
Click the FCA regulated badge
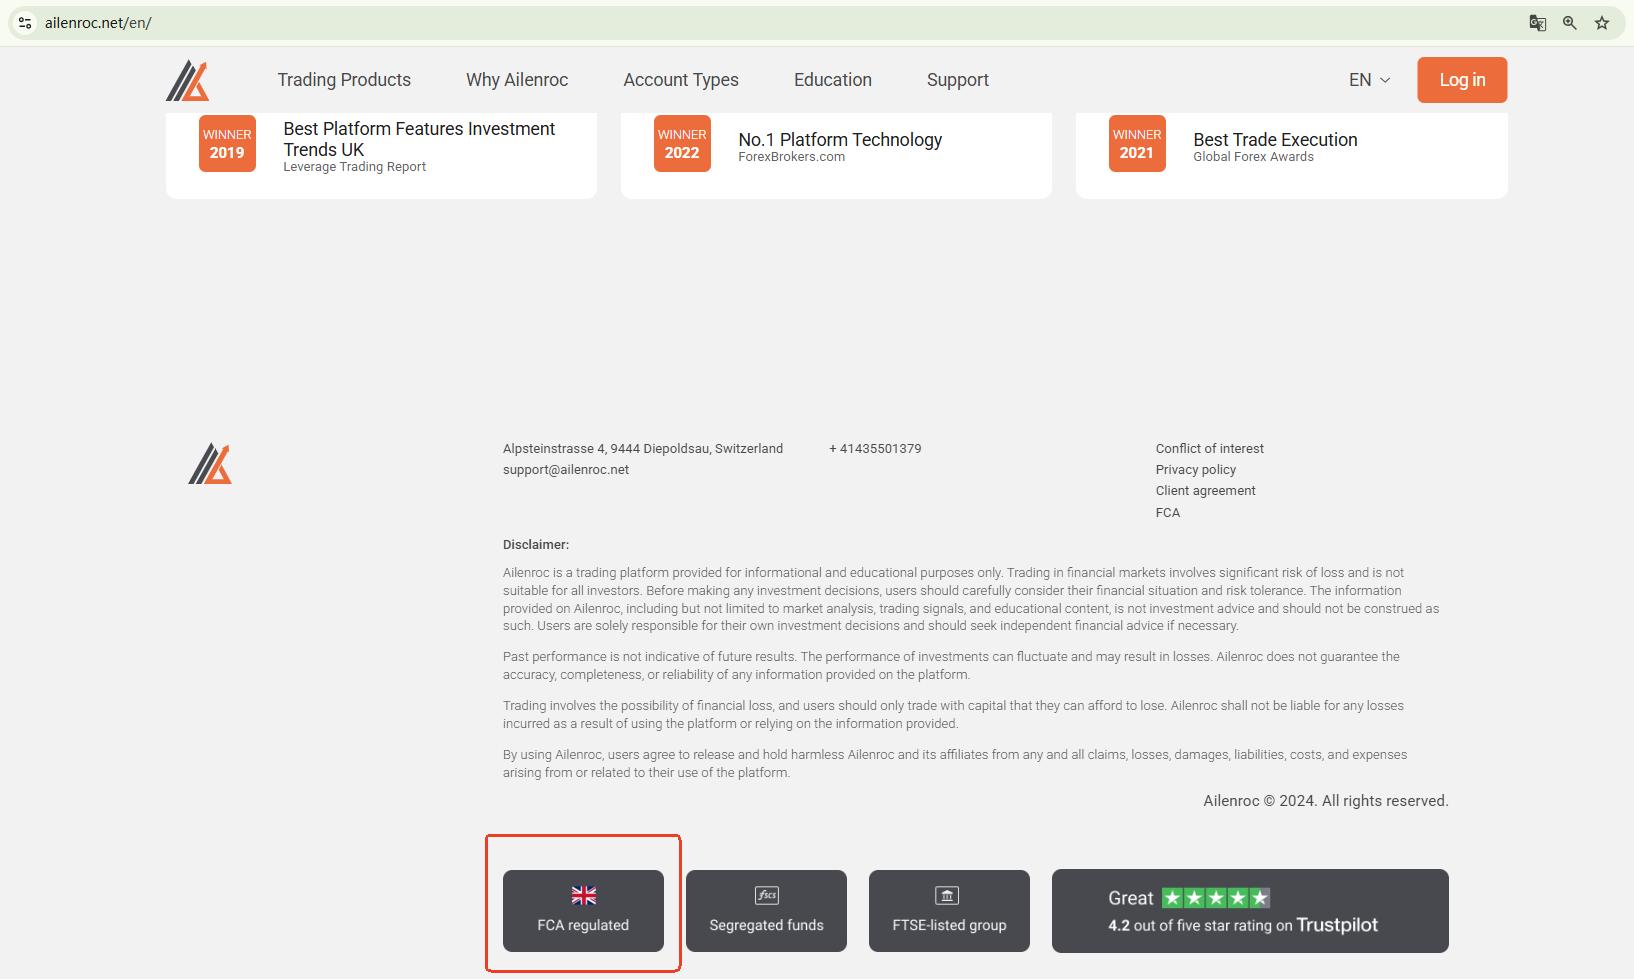(583, 911)
